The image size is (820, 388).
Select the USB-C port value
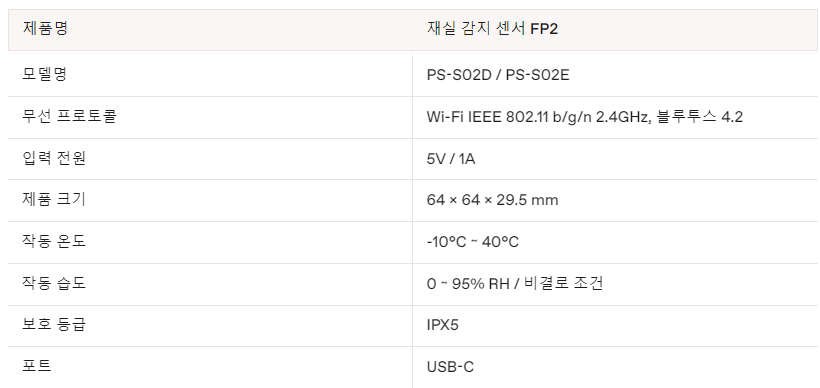[450, 367]
